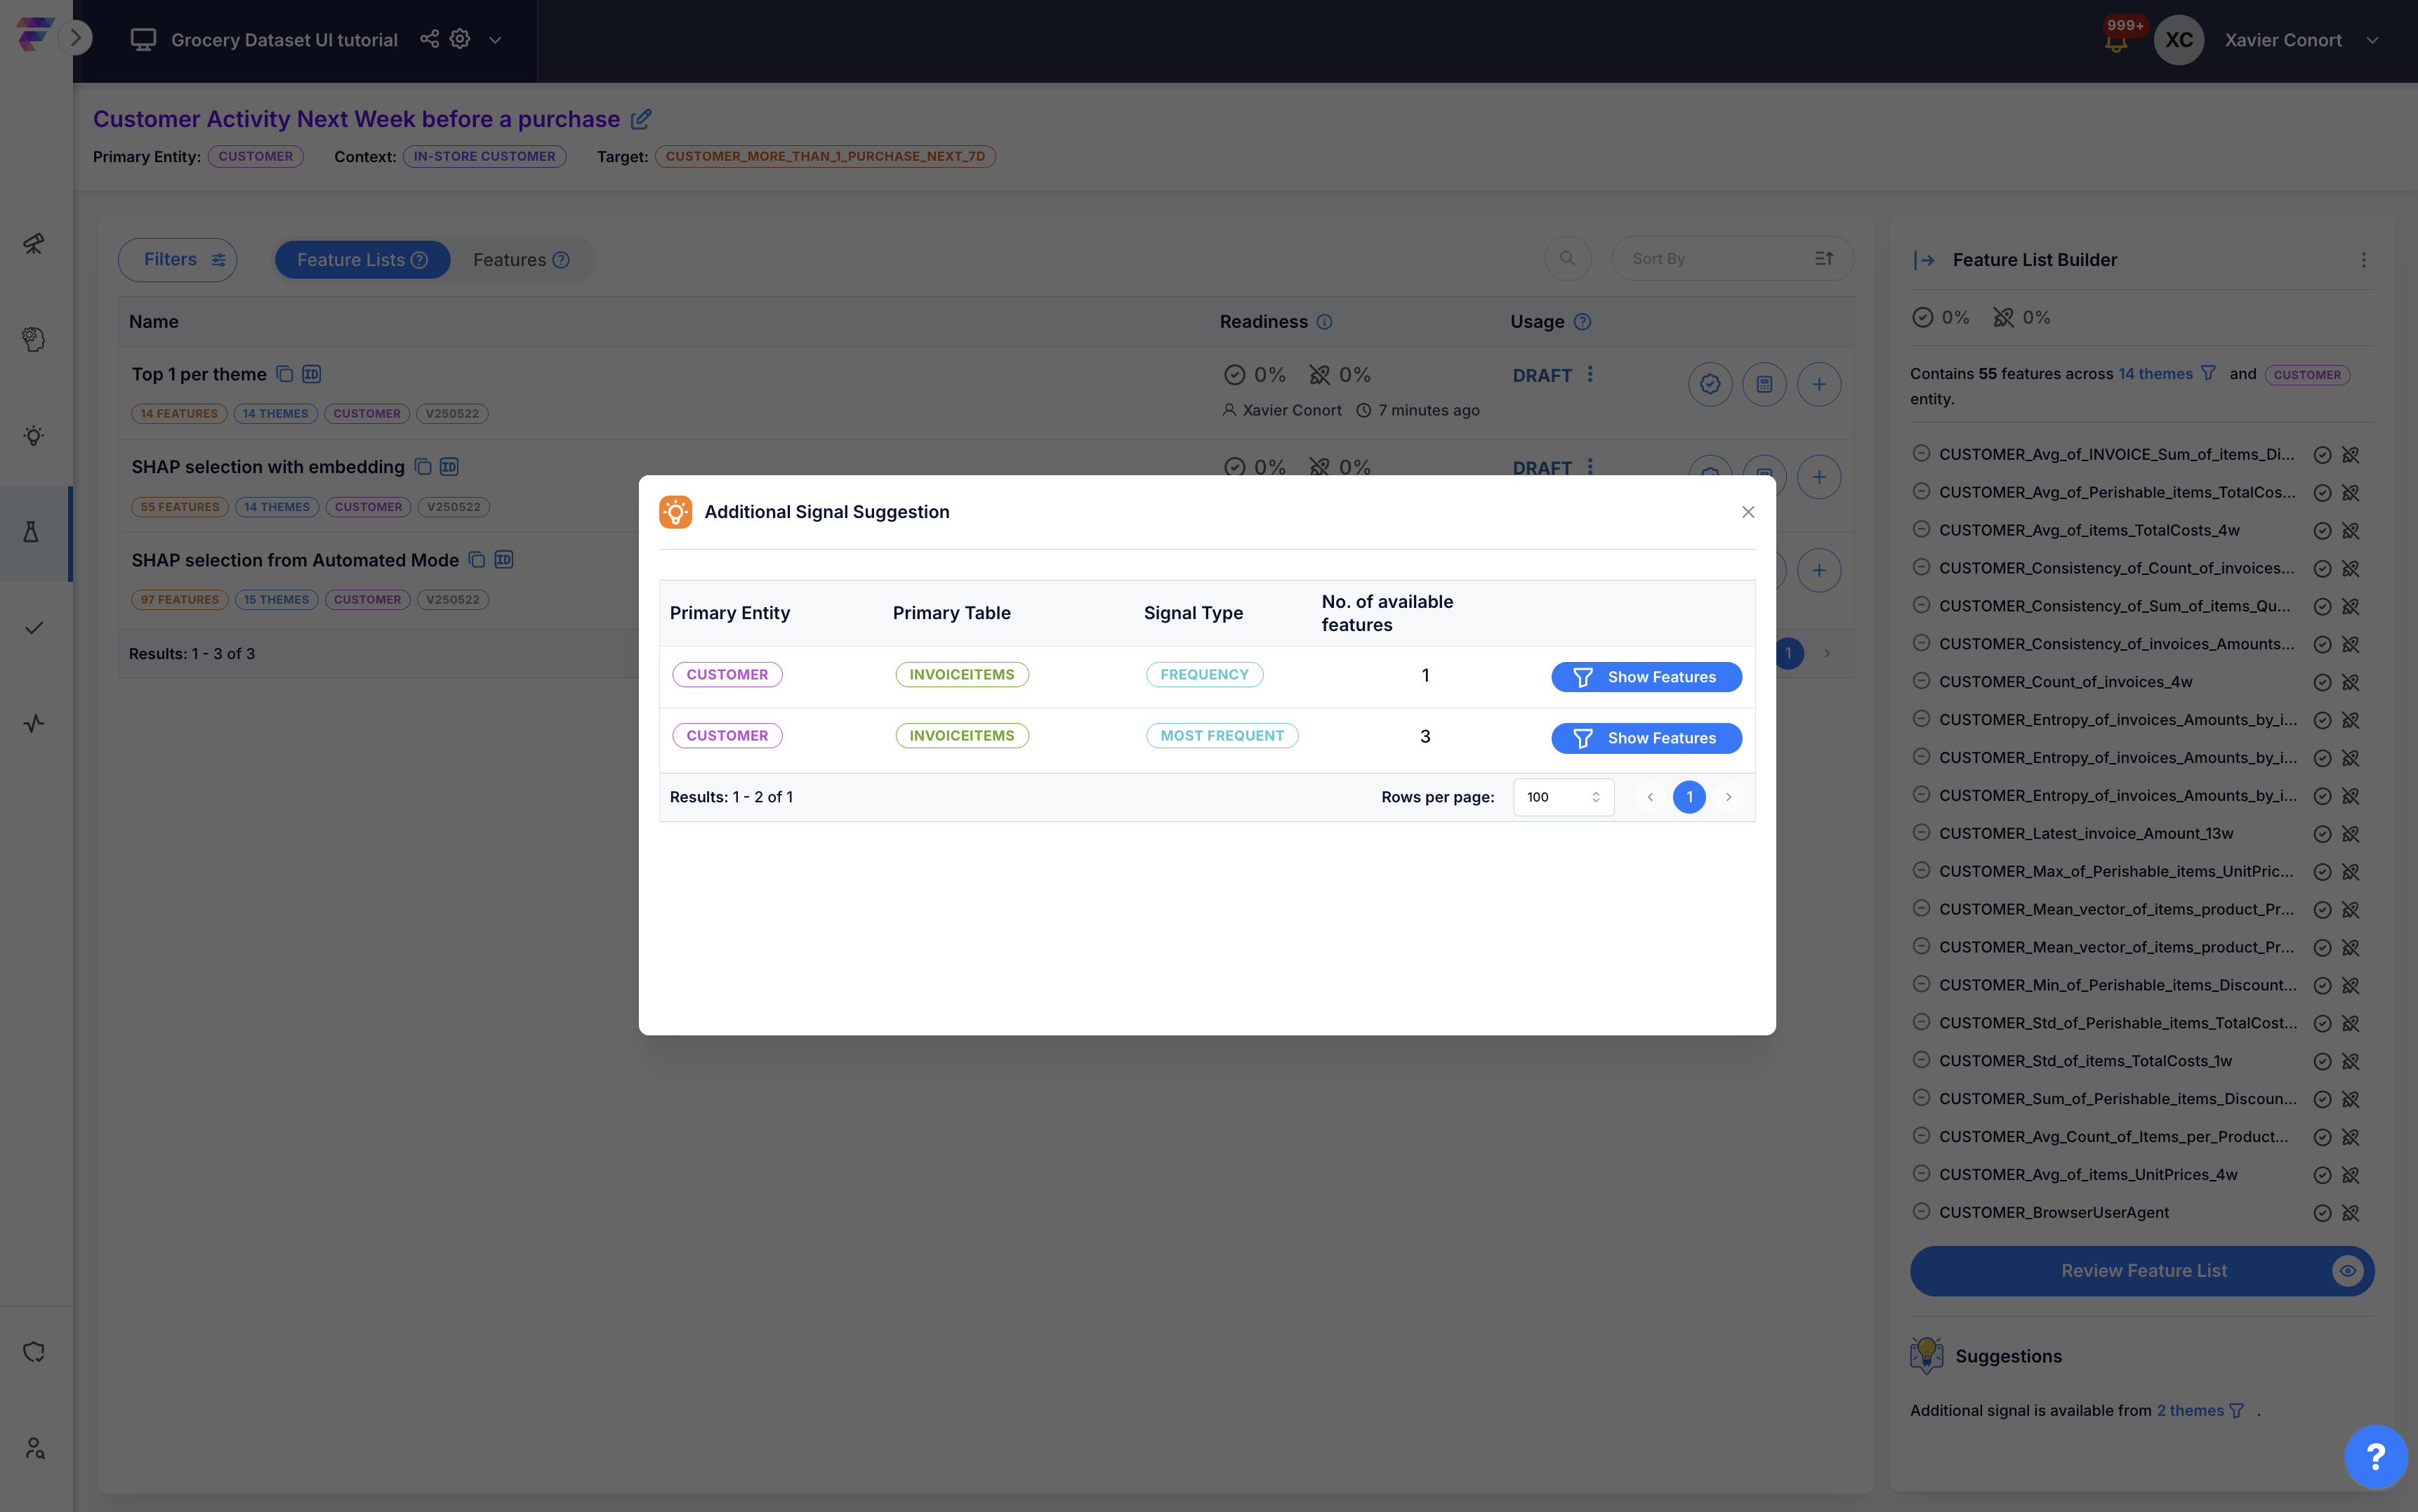The width and height of the screenshot is (2418, 1512).
Task: Open the shield sidebar icon
Action: pyautogui.click(x=34, y=1352)
